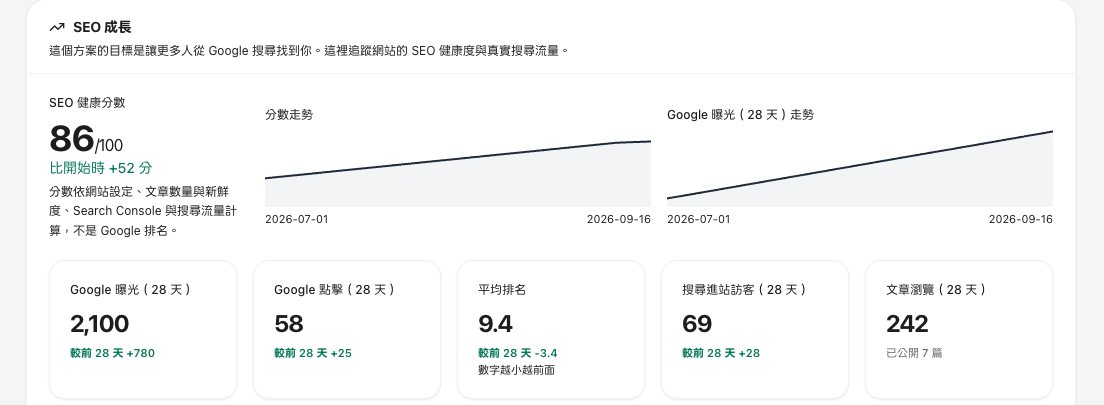
Task: Click the SEO 成長 trend arrow icon
Action: click(x=57, y=27)
